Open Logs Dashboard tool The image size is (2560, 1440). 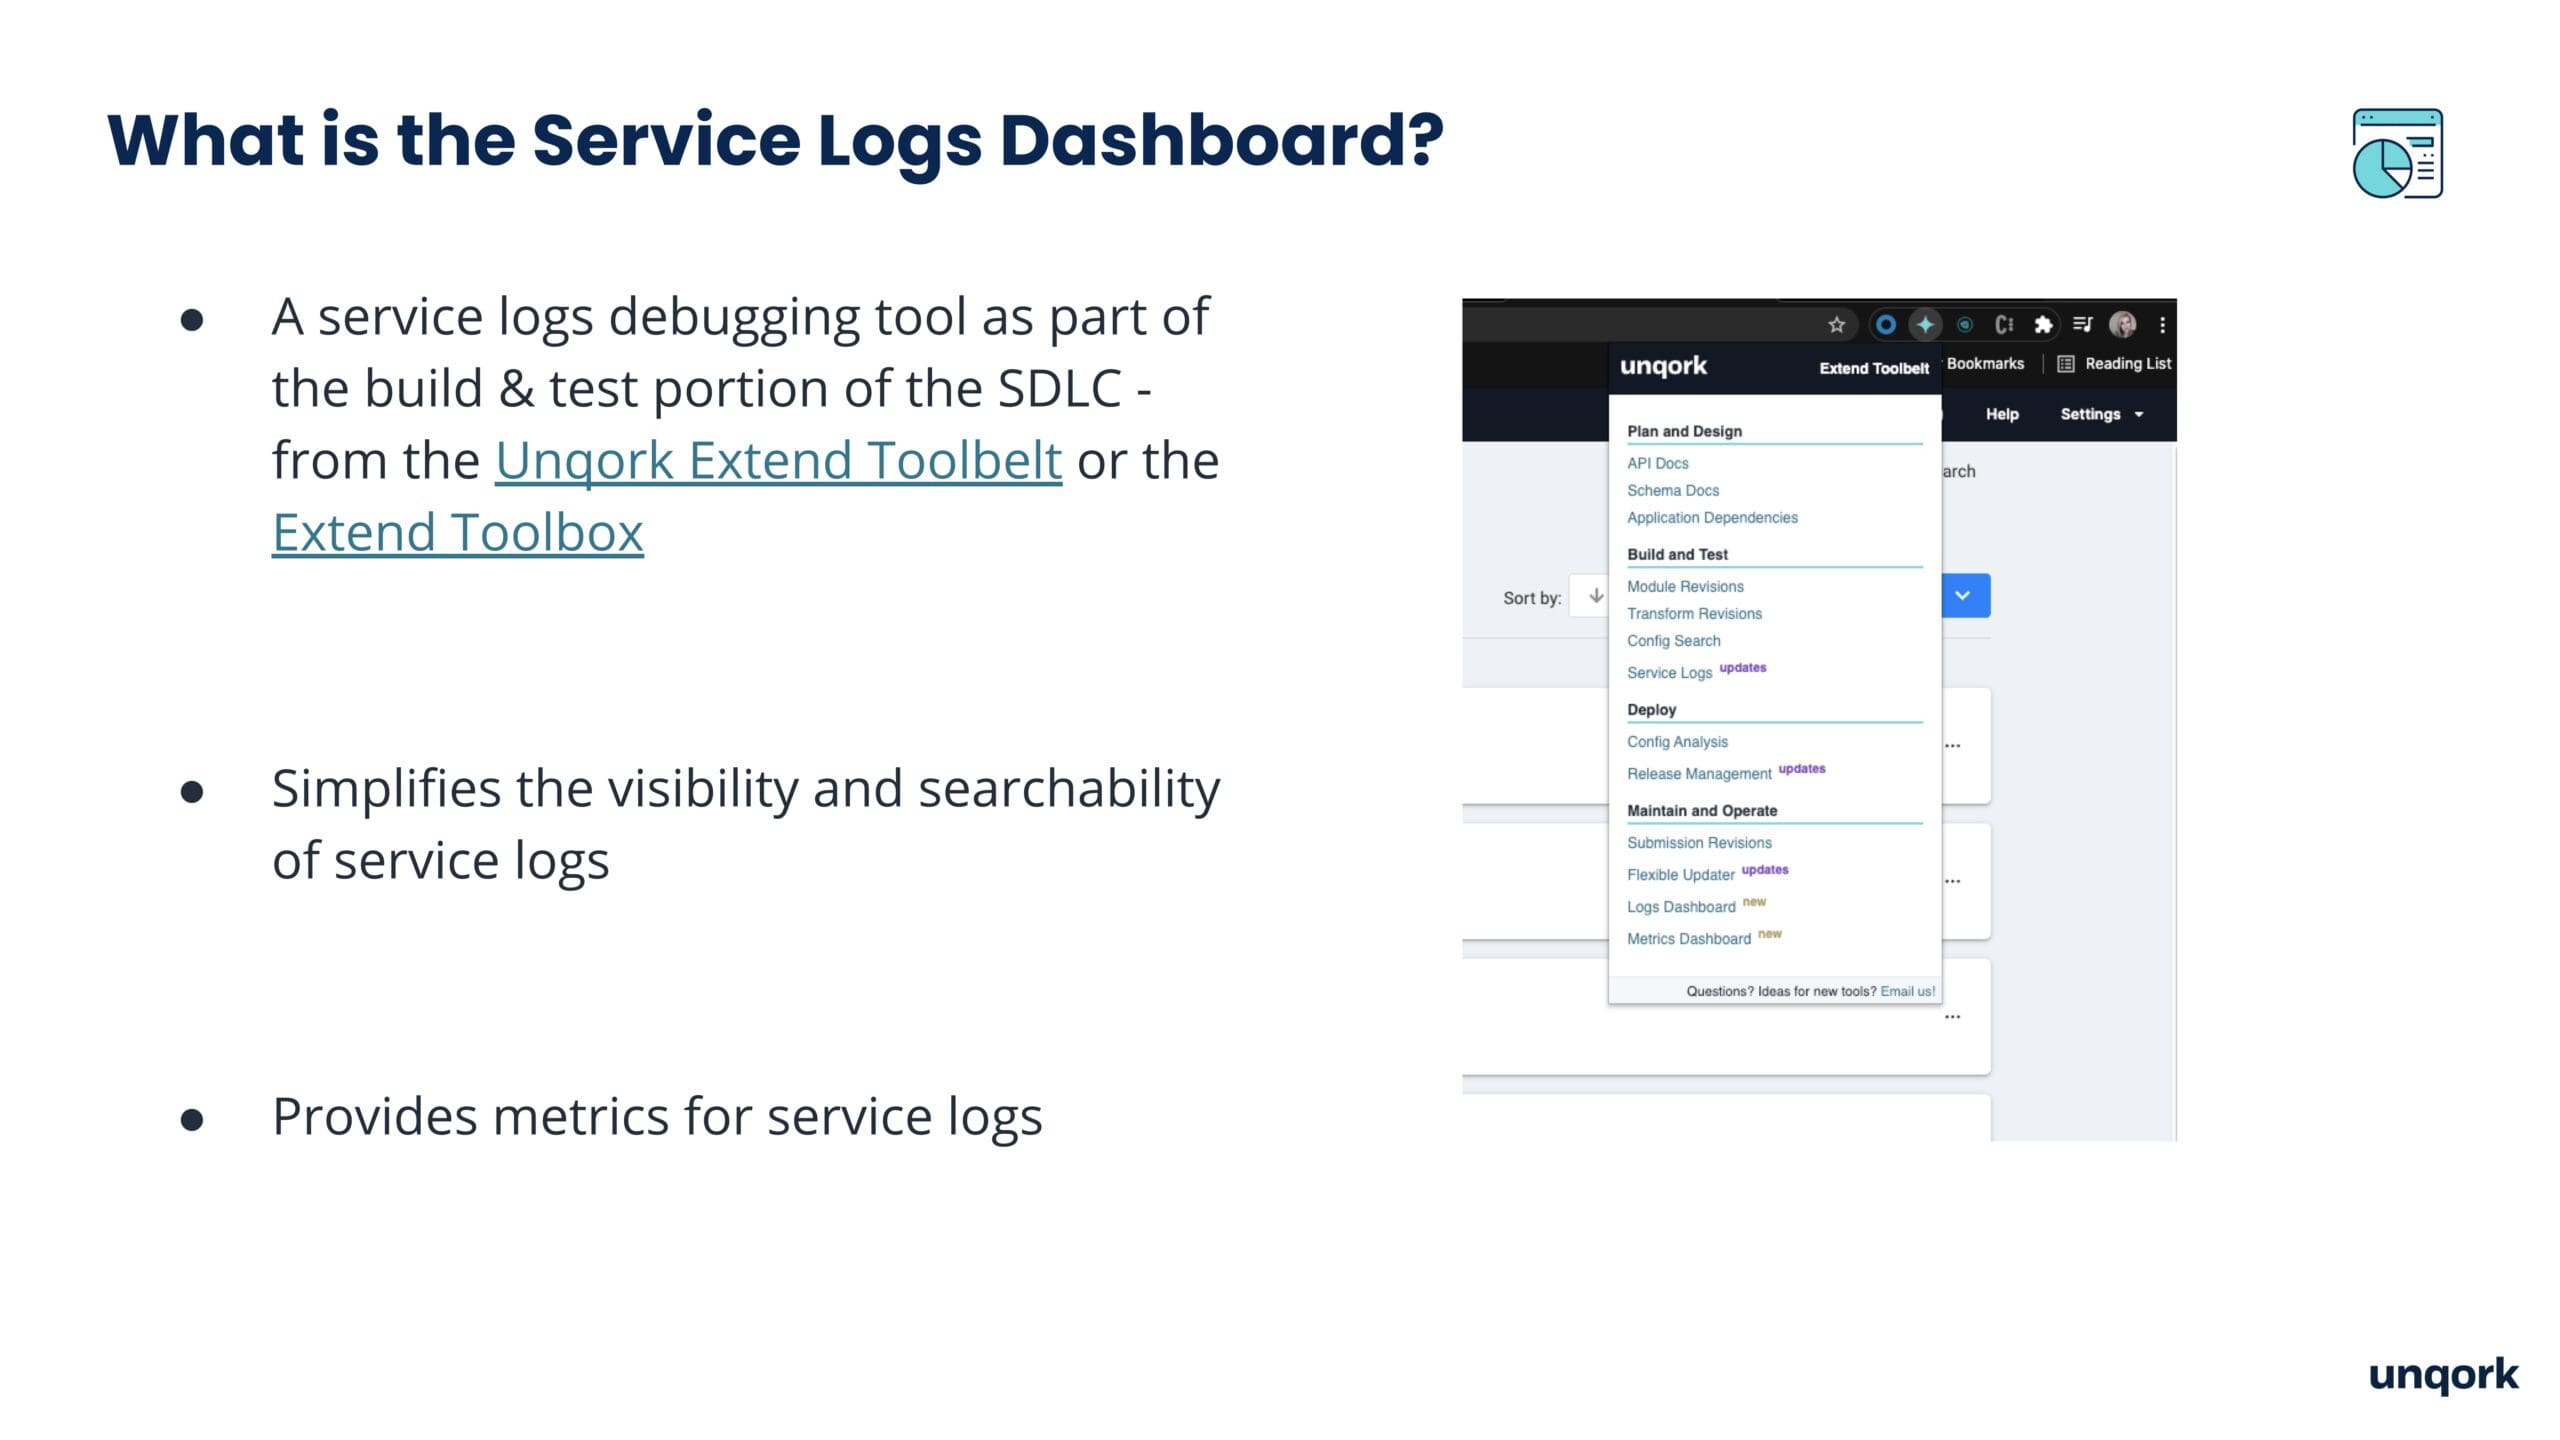1681,907
